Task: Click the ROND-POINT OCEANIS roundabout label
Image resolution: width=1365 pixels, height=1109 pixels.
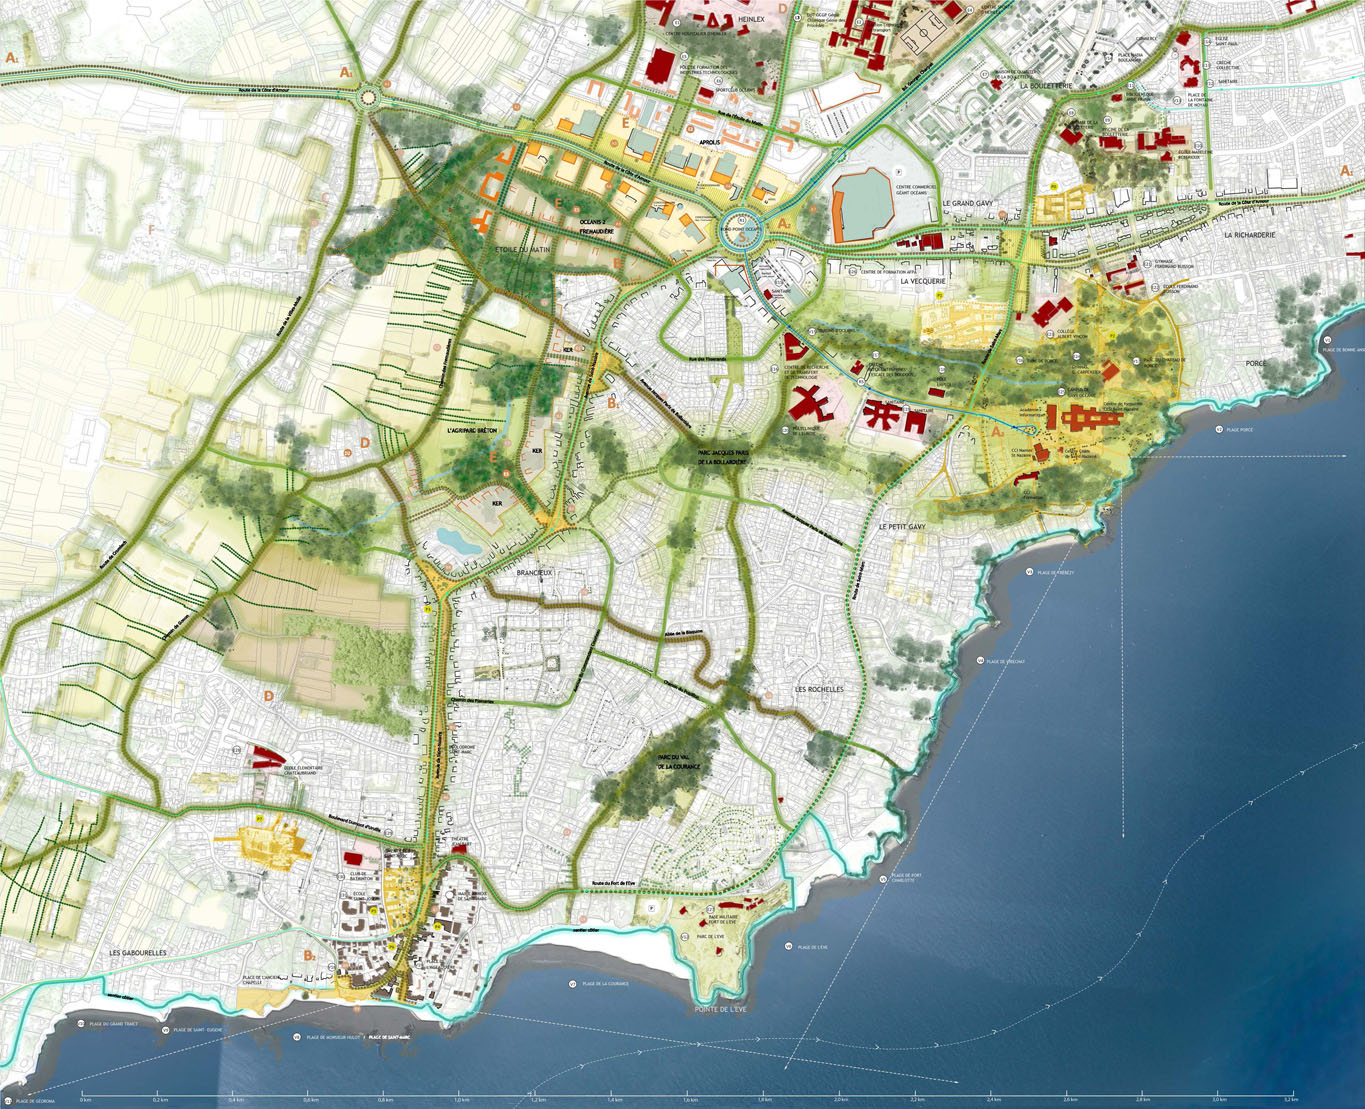Action: tap(743, 229)
